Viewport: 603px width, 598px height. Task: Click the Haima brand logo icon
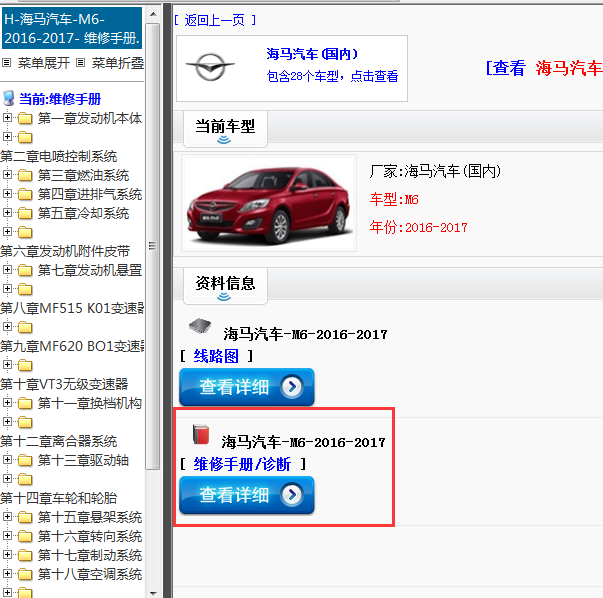(x=210, y=67)
